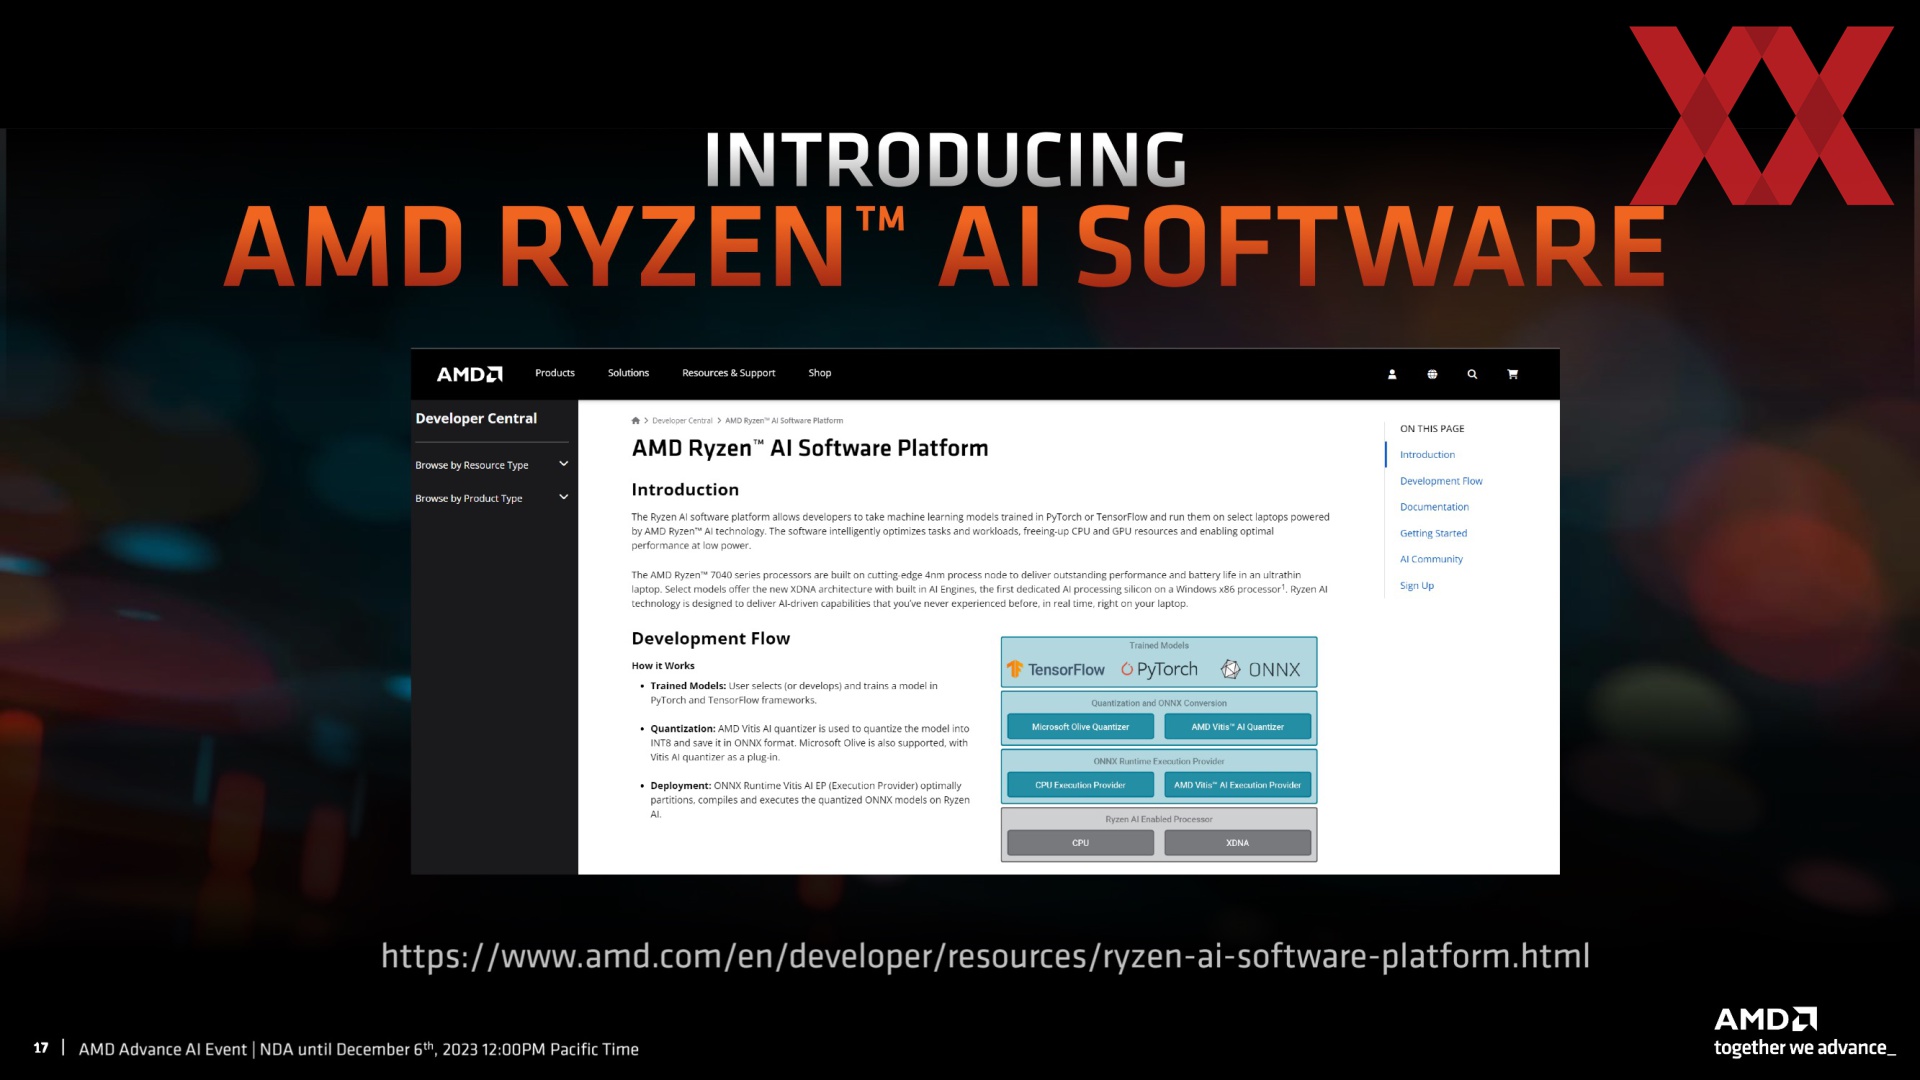Image resolution: width=1920 pixels, height=1080 pixels.
Task: Click the 'Deployment:' bullet text
Action: (x=680, y=786)
